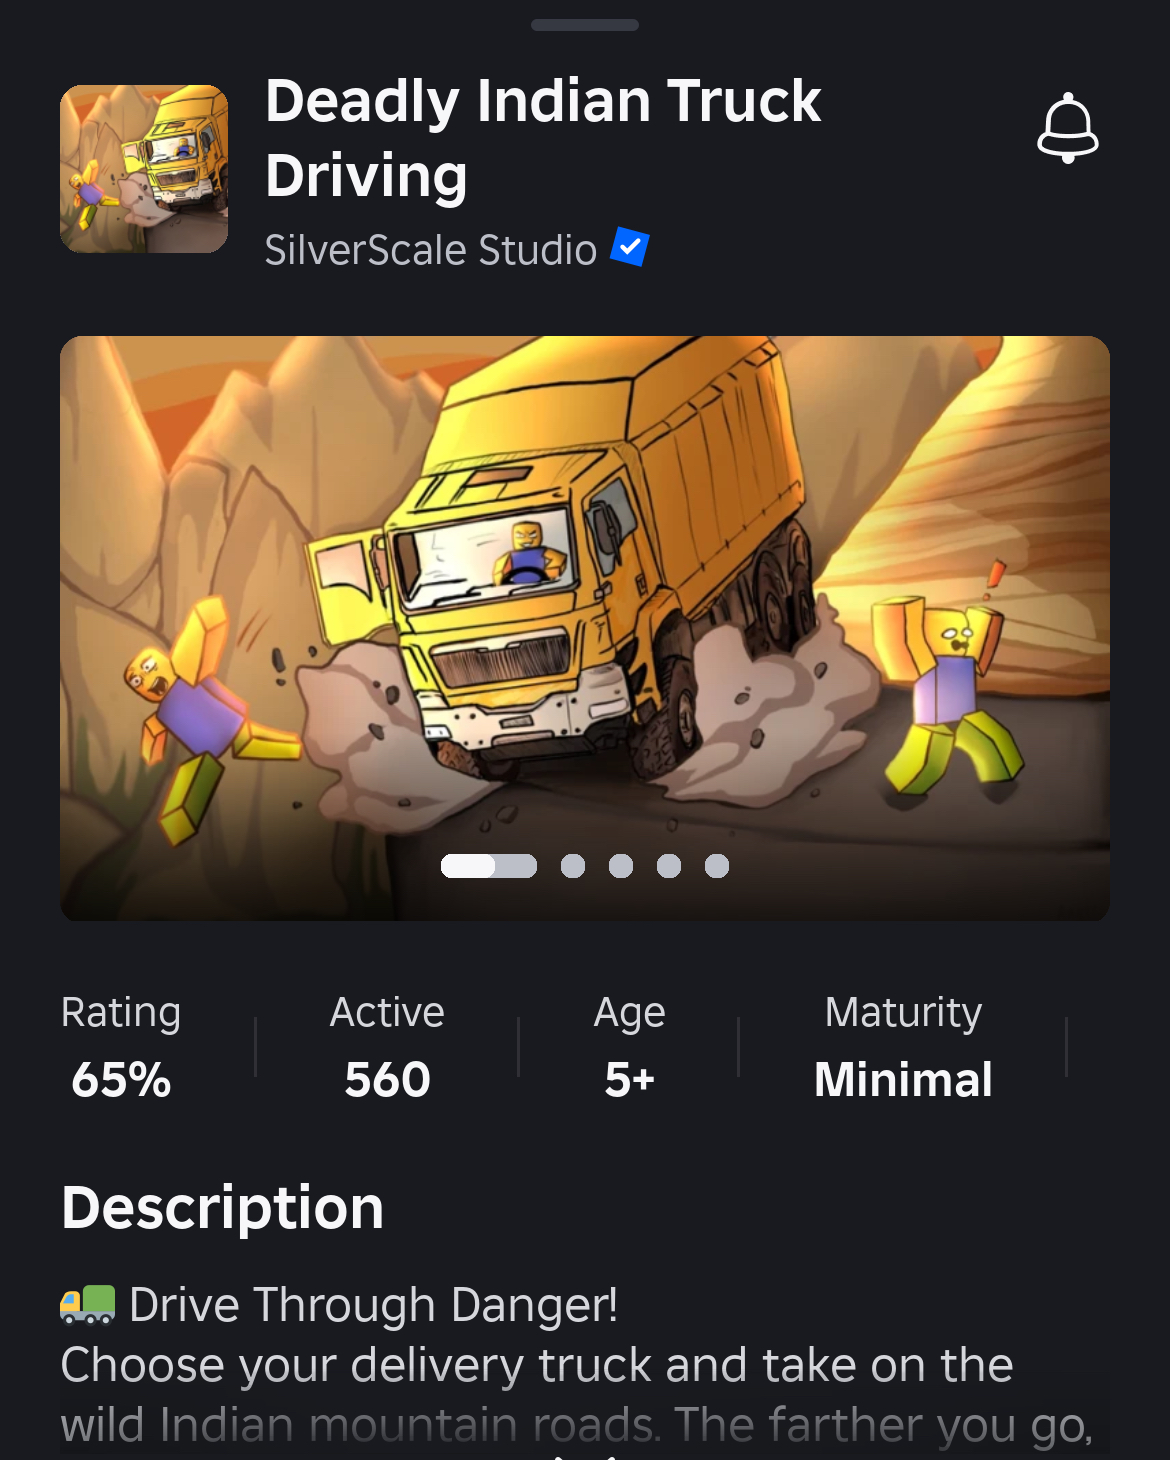Jump to fifth carousel dot
This screenshot has width=1170, height=1460.
pyautogui.click(x=717, y=866)
